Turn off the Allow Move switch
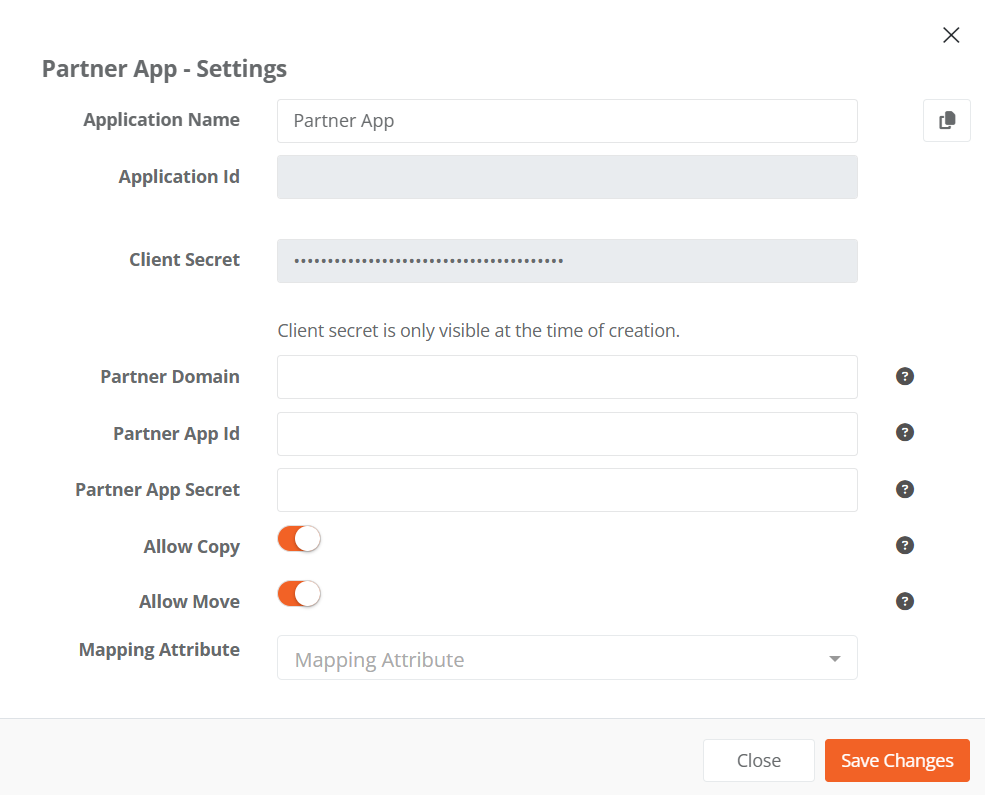 (x=298, y=593)
